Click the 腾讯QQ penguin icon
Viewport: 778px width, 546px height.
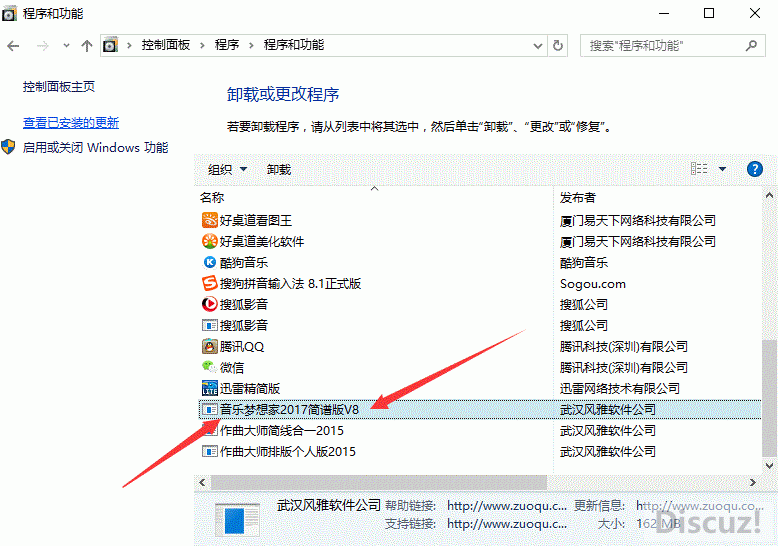coord(209,346)
